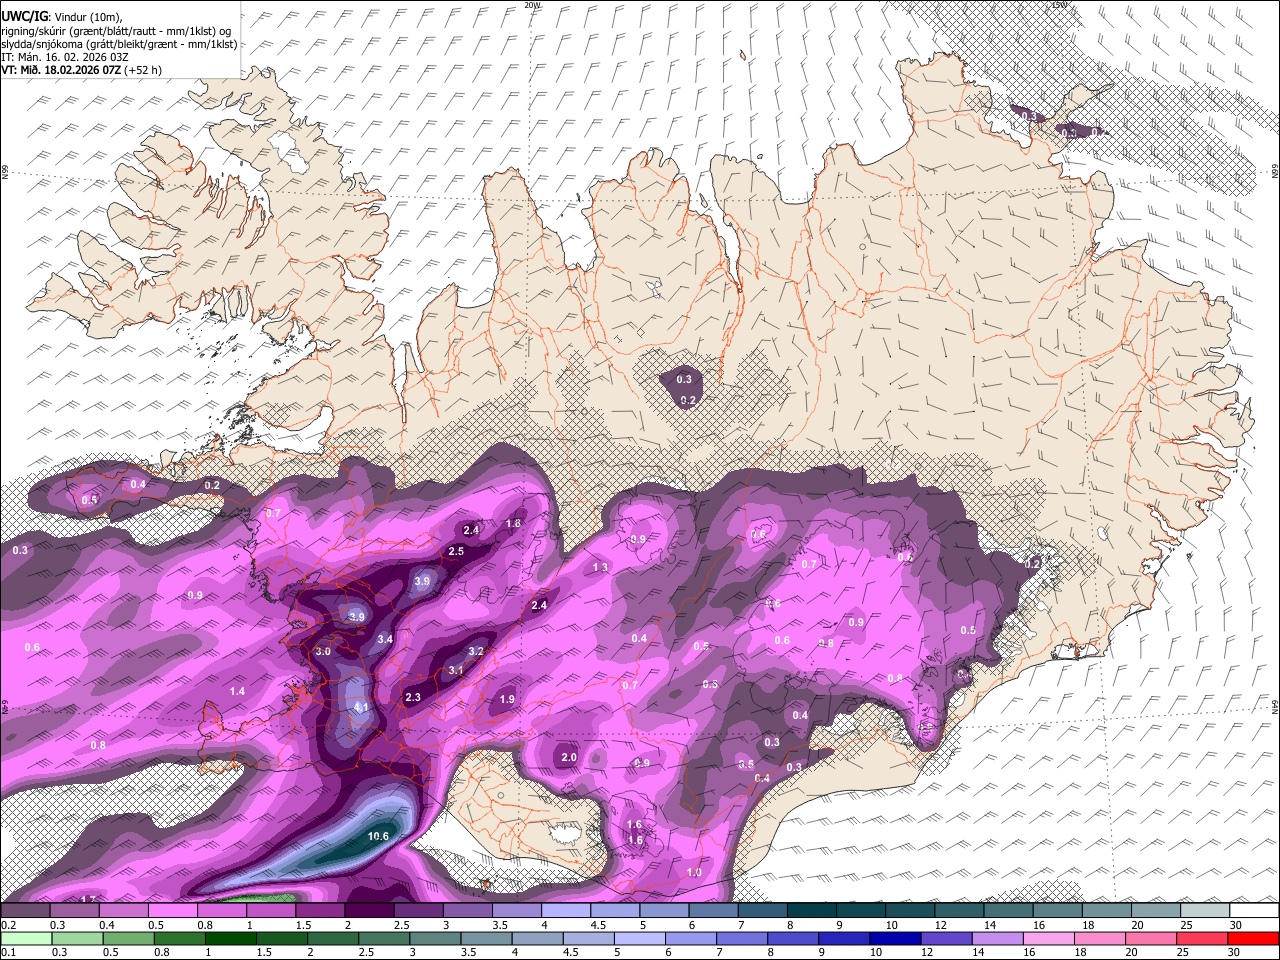This screenshot has width=1280, height=960.
Task: Select the 2.0 value label on the map
Action: 569,758
